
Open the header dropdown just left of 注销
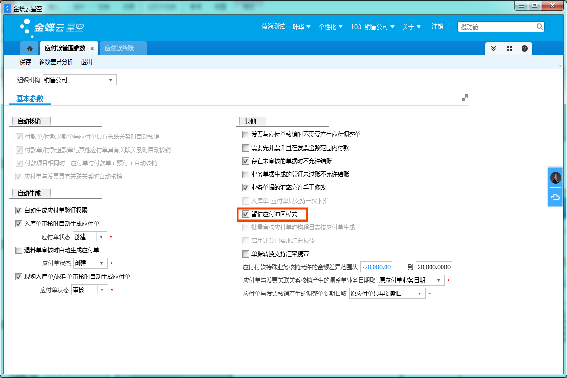coord(412,27)
